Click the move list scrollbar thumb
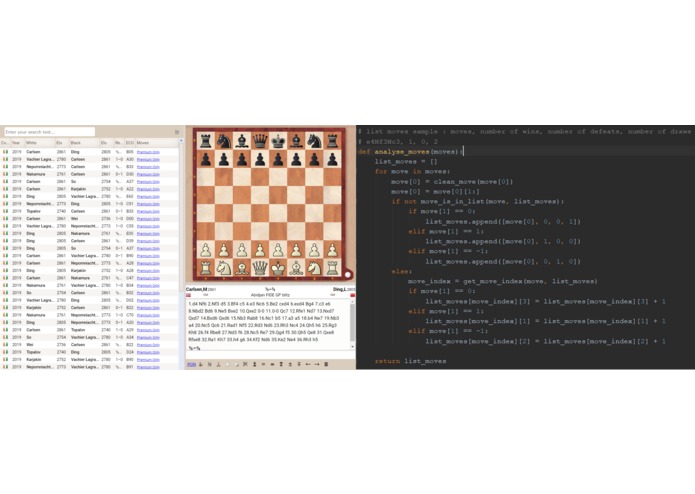 click(x=353, y=323)
